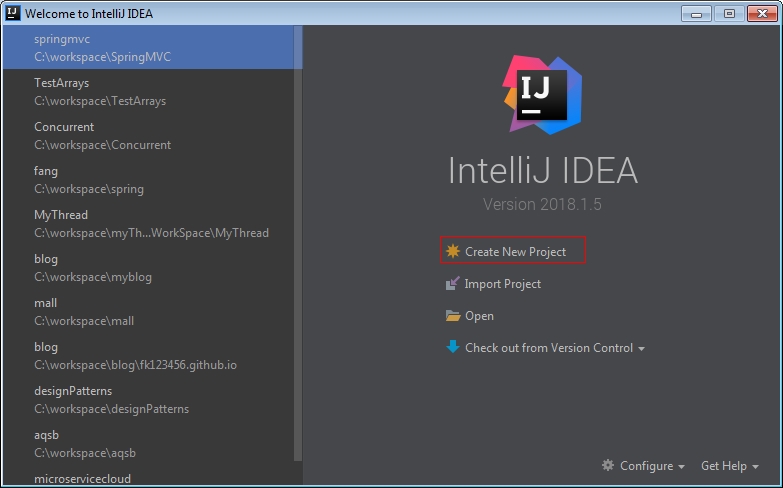The width and height of the screenshot is (783, 488).
Task: Click path C:\workspace\TestArrays
Action: pos(100,101)
